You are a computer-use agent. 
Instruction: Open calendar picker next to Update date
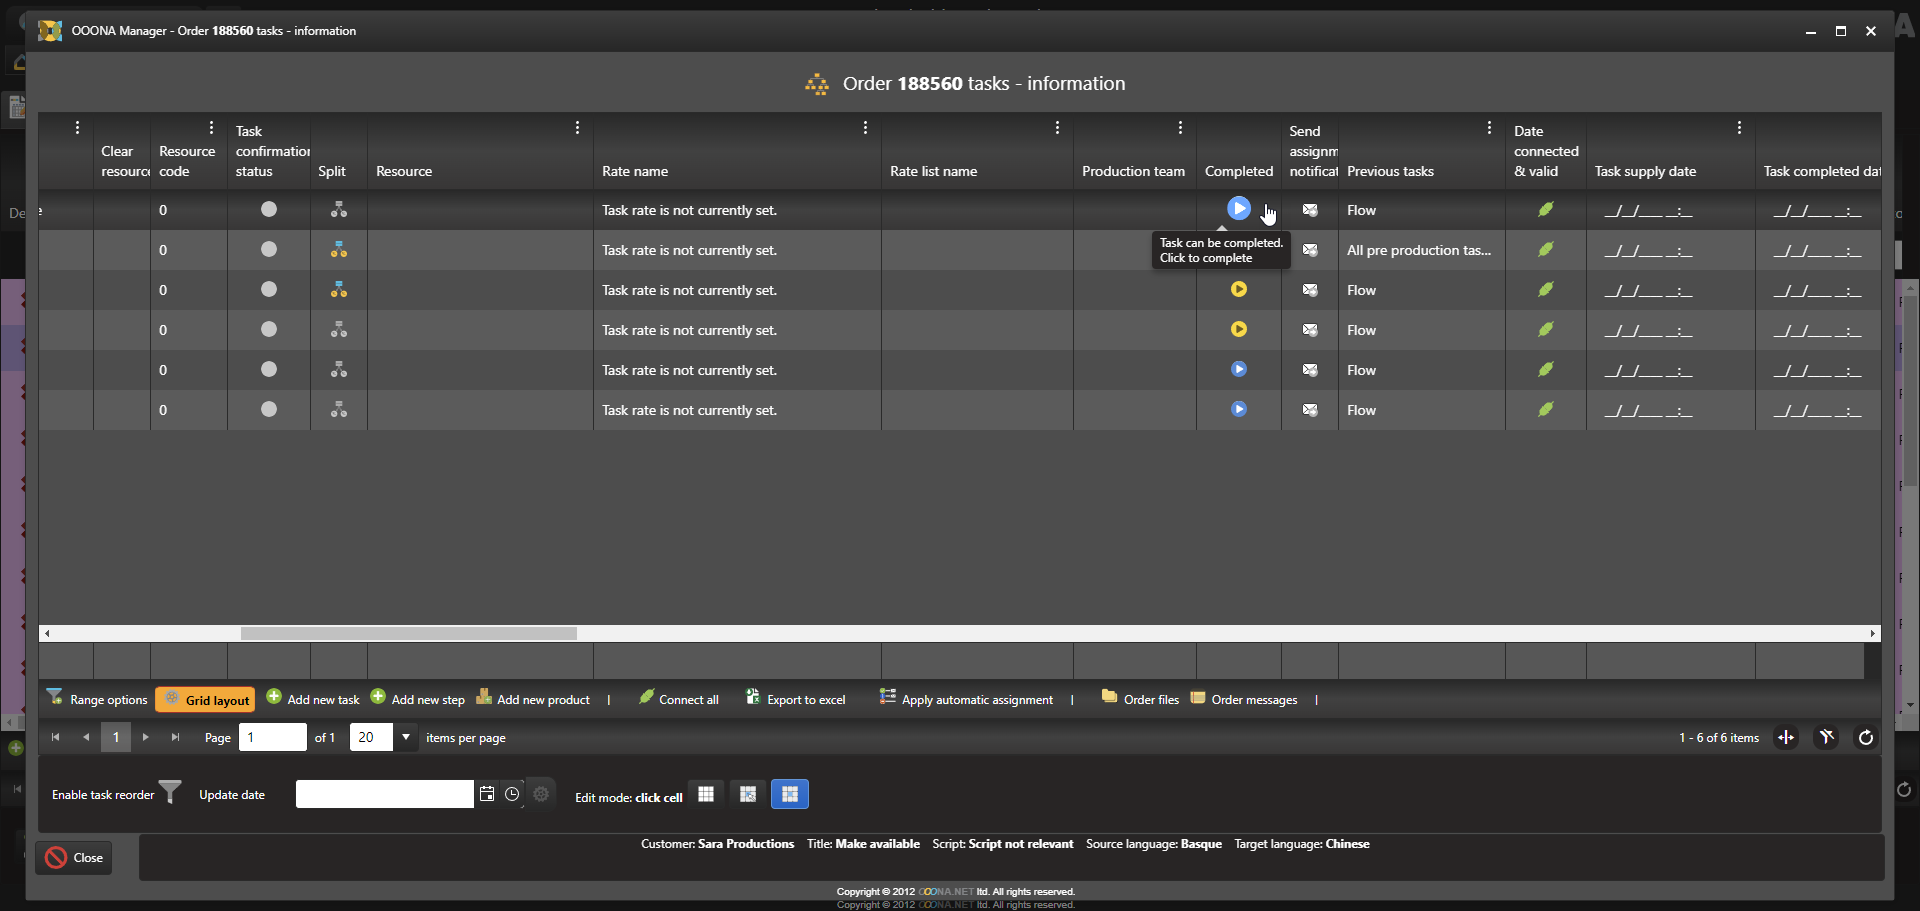pyautogui.click(x=487, y=794)
